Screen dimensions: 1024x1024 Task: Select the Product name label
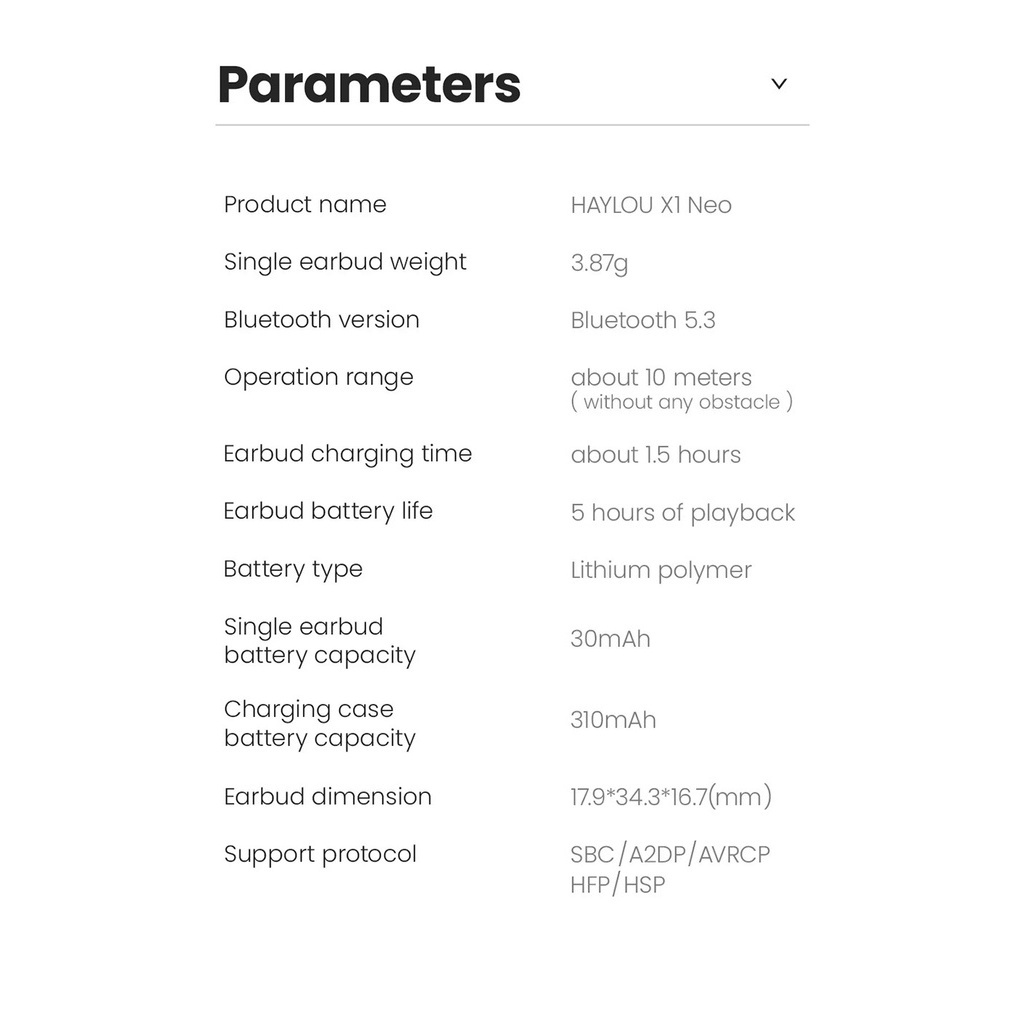click(x=305, y=205)
